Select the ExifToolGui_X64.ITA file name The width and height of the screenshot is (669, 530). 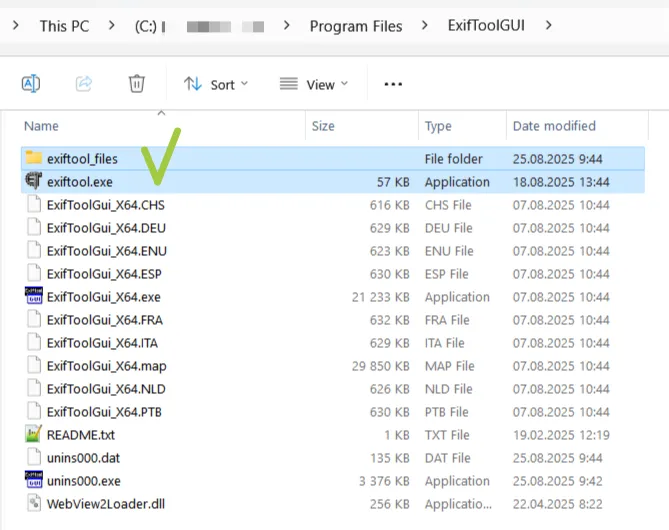click(x=102, y=344)
